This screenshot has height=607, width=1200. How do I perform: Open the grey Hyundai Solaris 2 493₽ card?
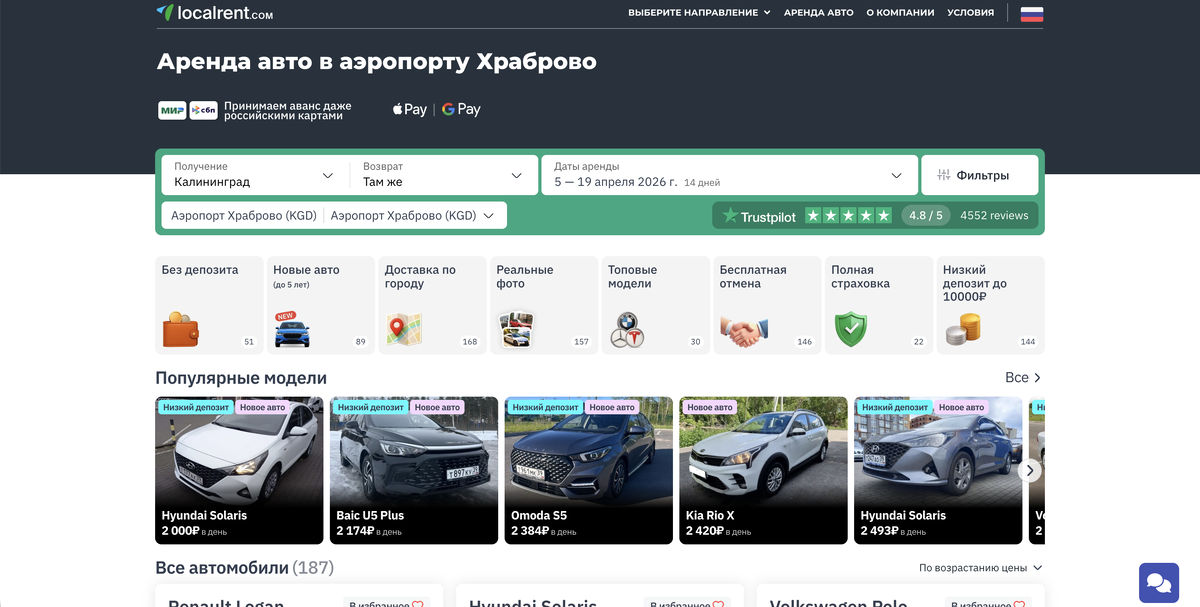pos(938,470)
